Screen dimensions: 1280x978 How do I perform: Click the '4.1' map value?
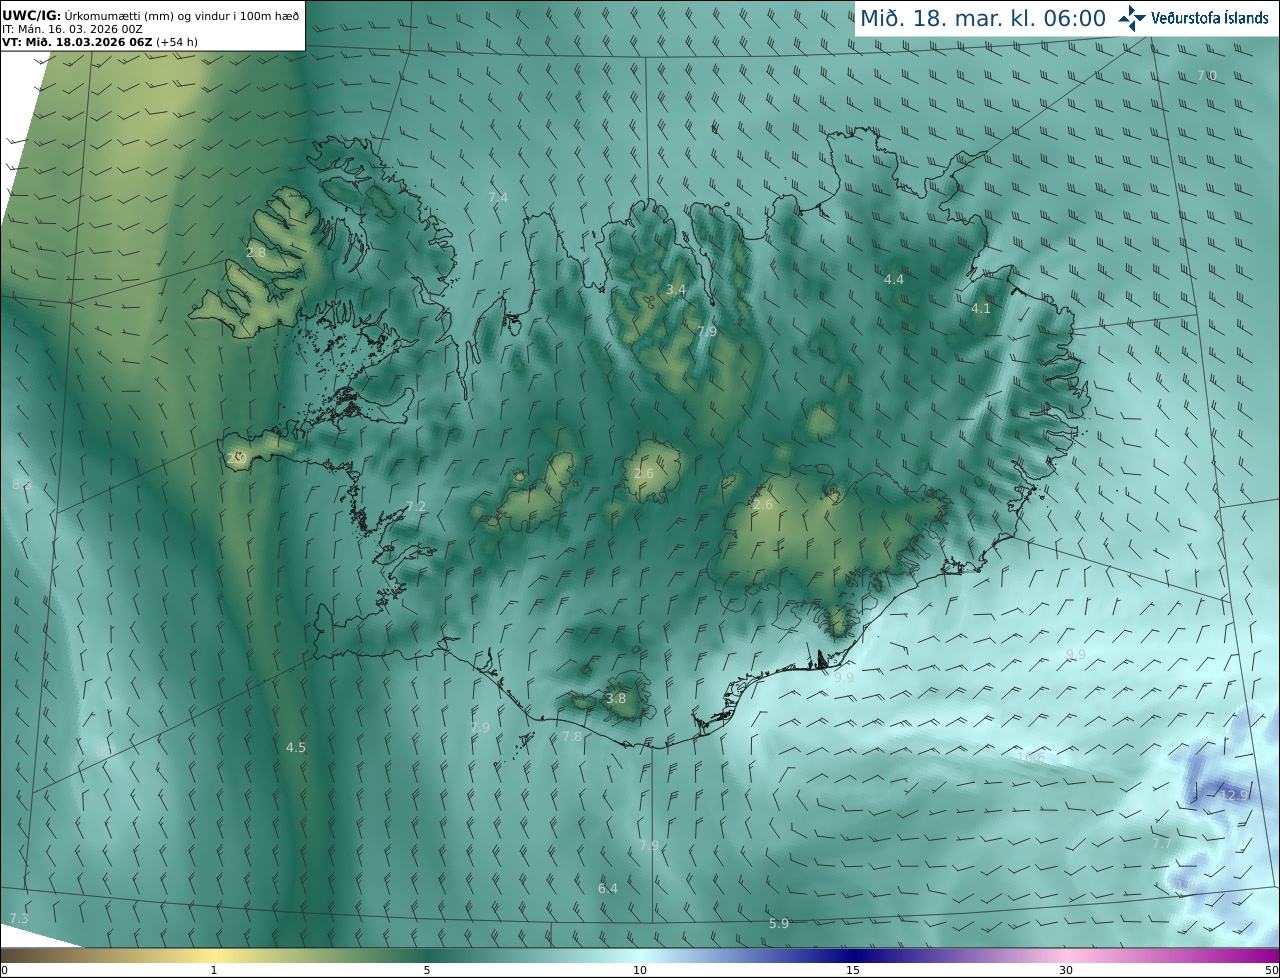tap(981, 309)
